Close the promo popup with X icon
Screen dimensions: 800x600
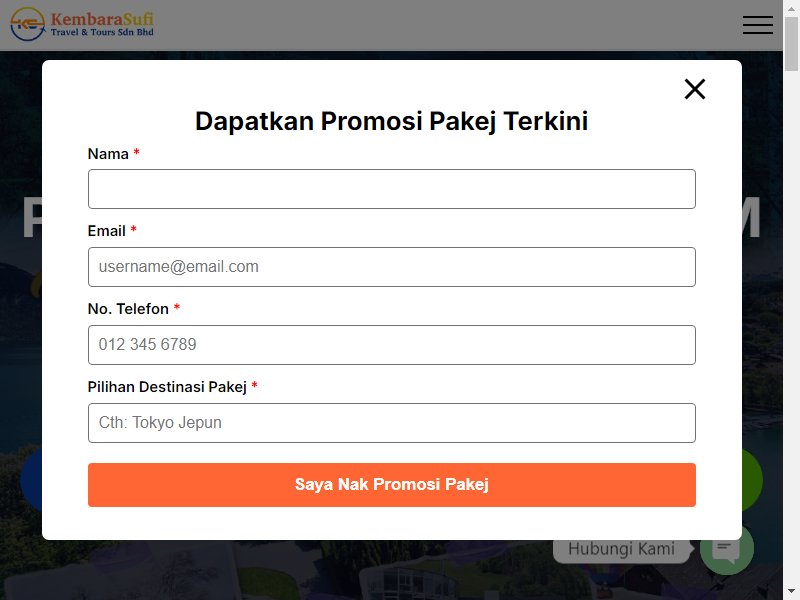coord(694,89)
